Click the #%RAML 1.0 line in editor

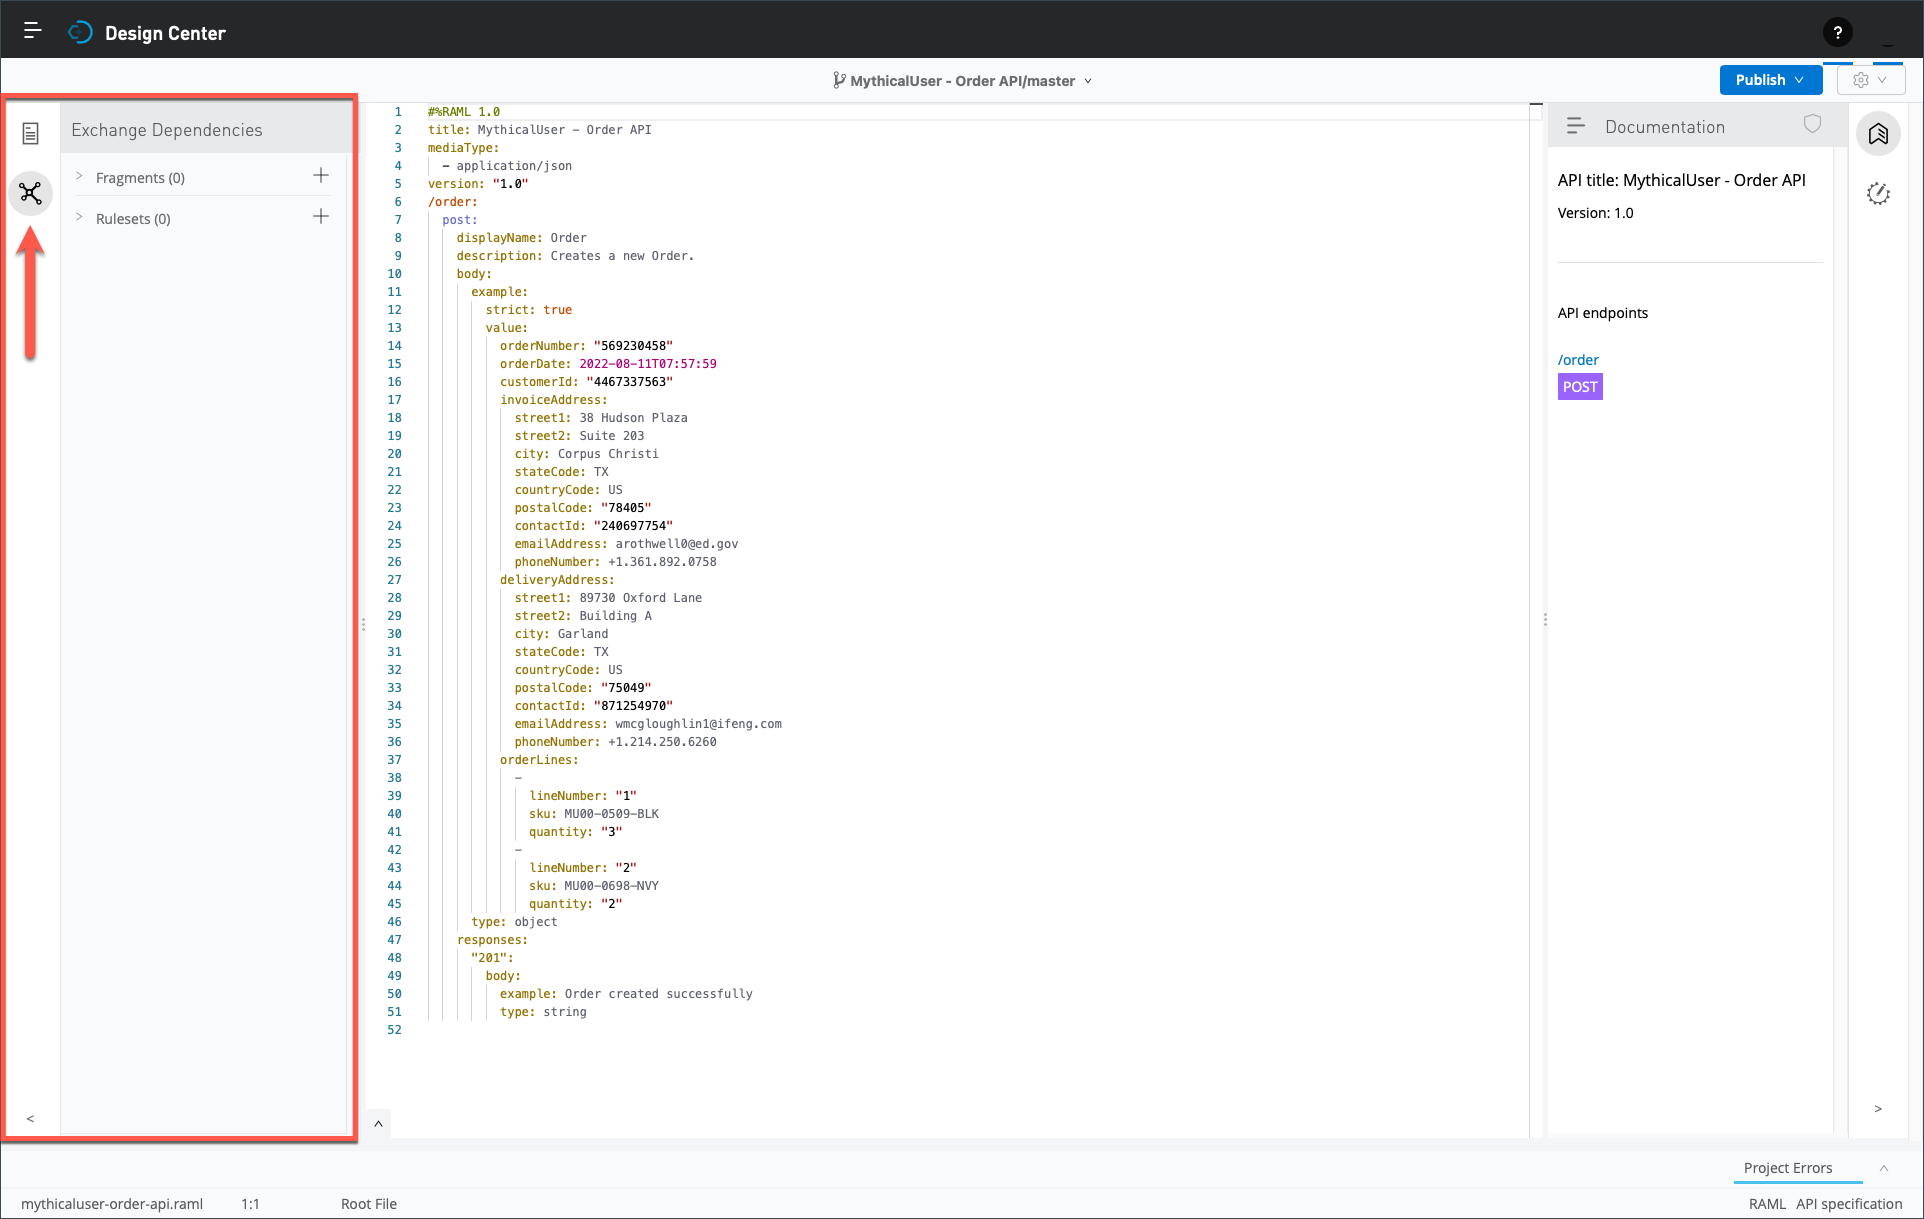464,112
